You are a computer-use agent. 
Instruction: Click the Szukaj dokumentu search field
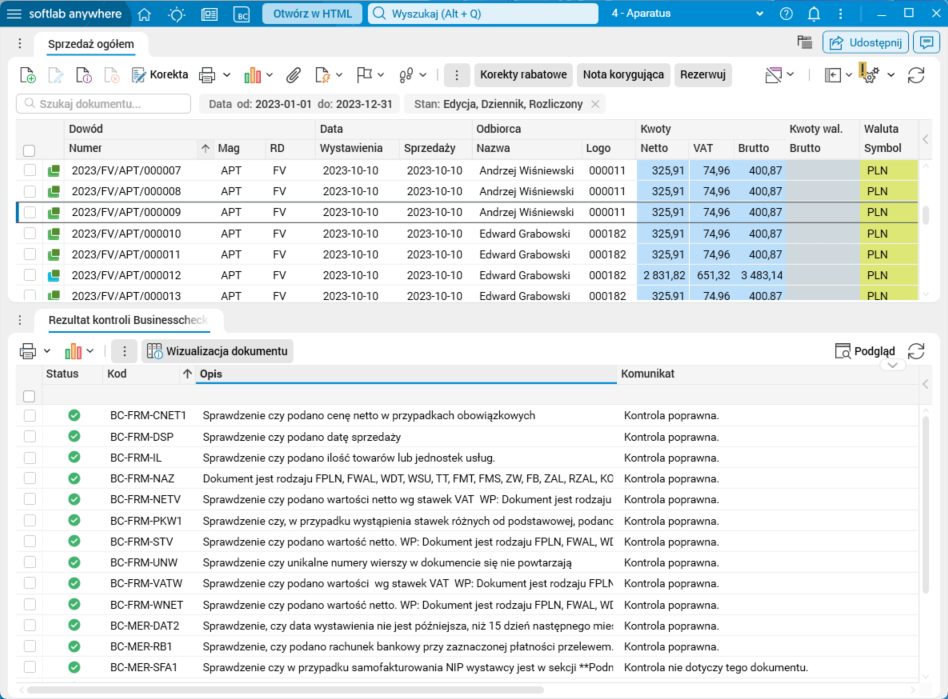[105, 104]
